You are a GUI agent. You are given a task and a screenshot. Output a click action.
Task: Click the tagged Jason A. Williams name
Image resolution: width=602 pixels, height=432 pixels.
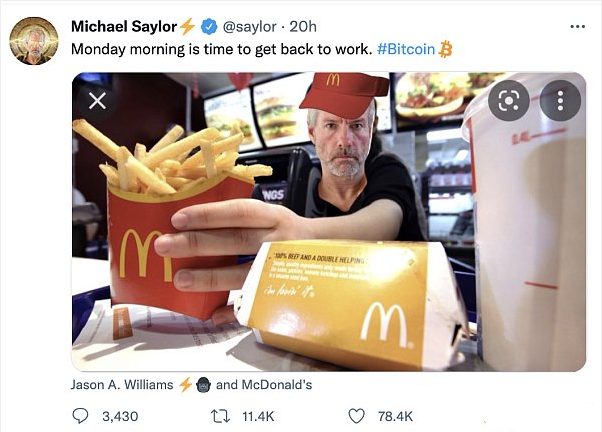[x=122, y=384]
